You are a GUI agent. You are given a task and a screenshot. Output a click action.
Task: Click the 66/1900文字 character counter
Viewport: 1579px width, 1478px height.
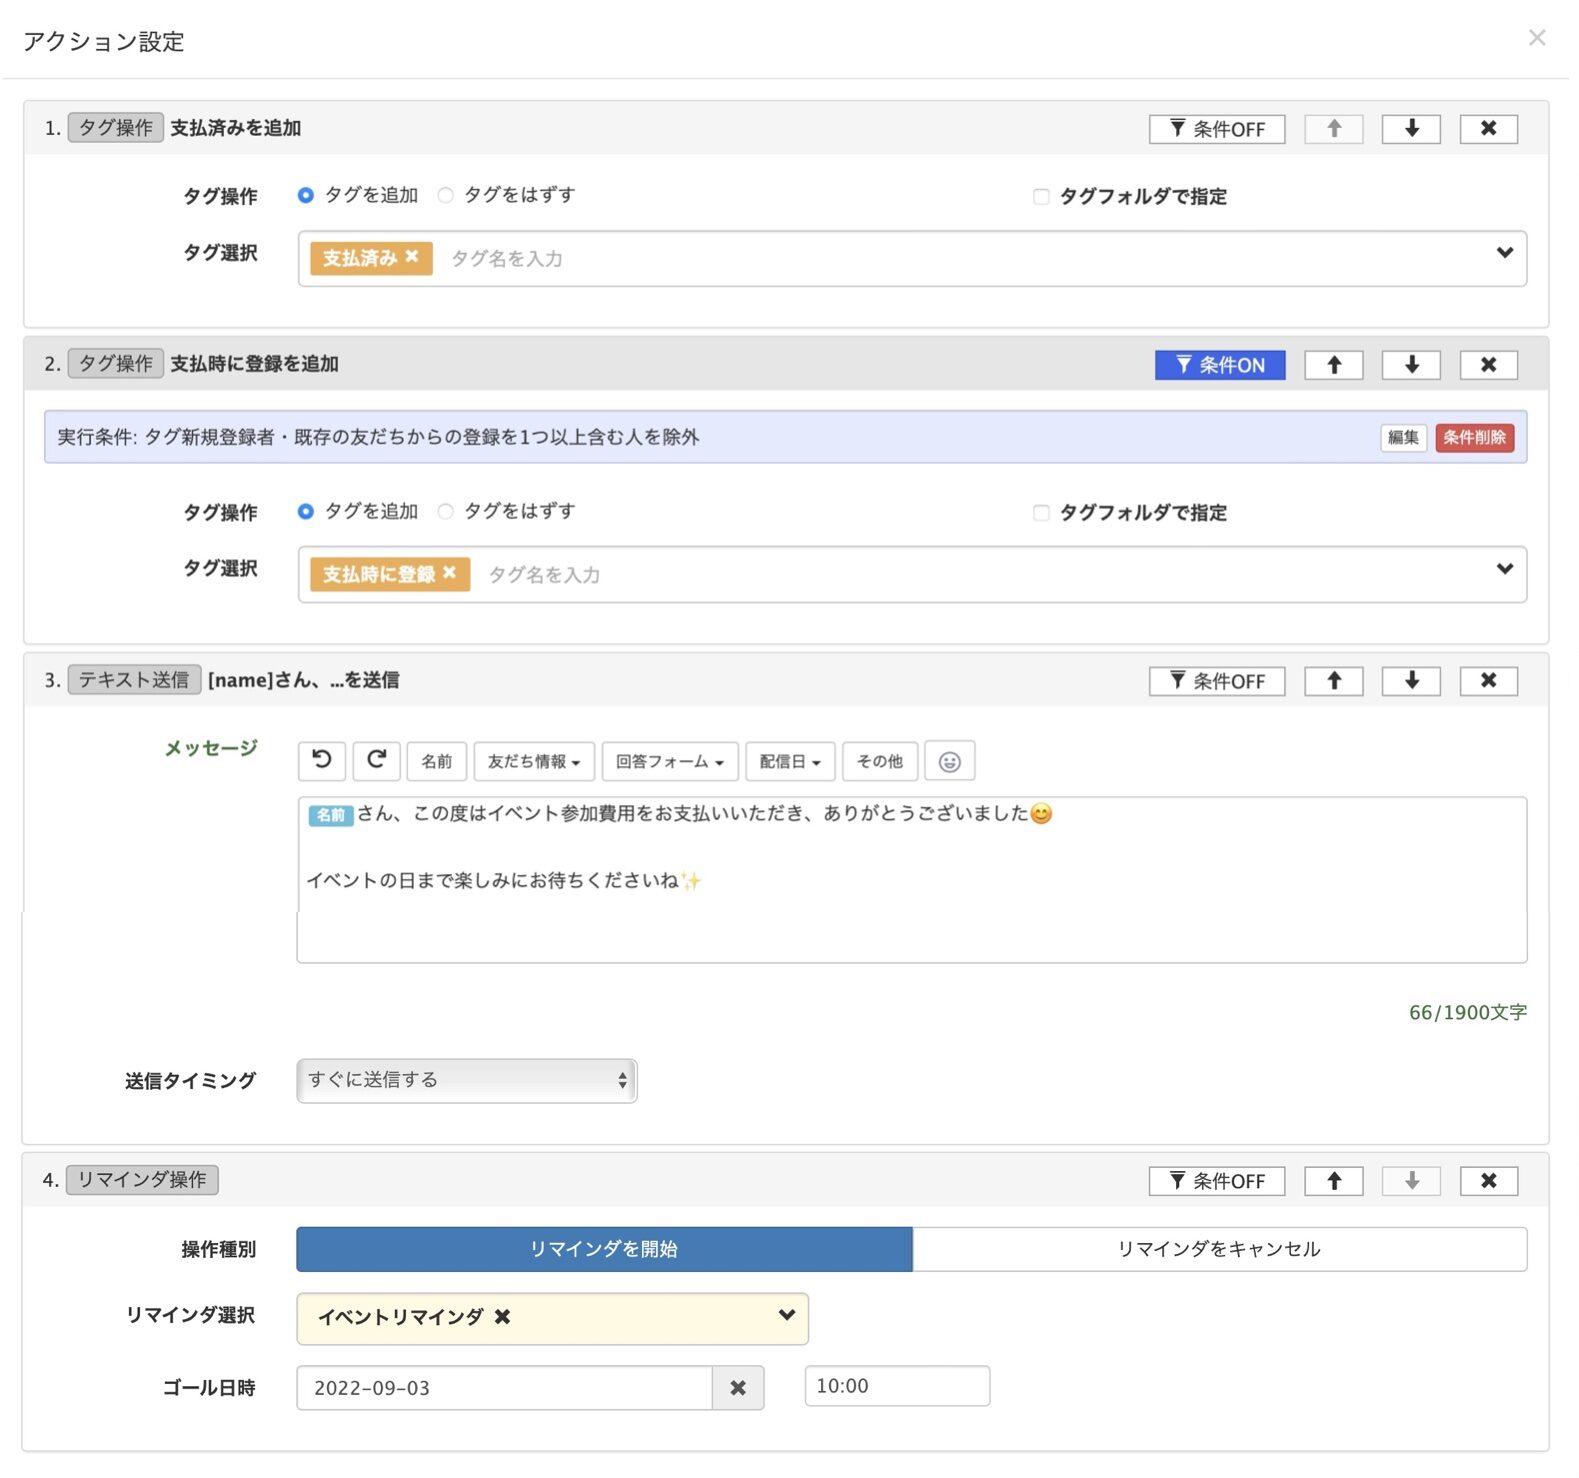pyautogui.click(x=1467, y=1012)
